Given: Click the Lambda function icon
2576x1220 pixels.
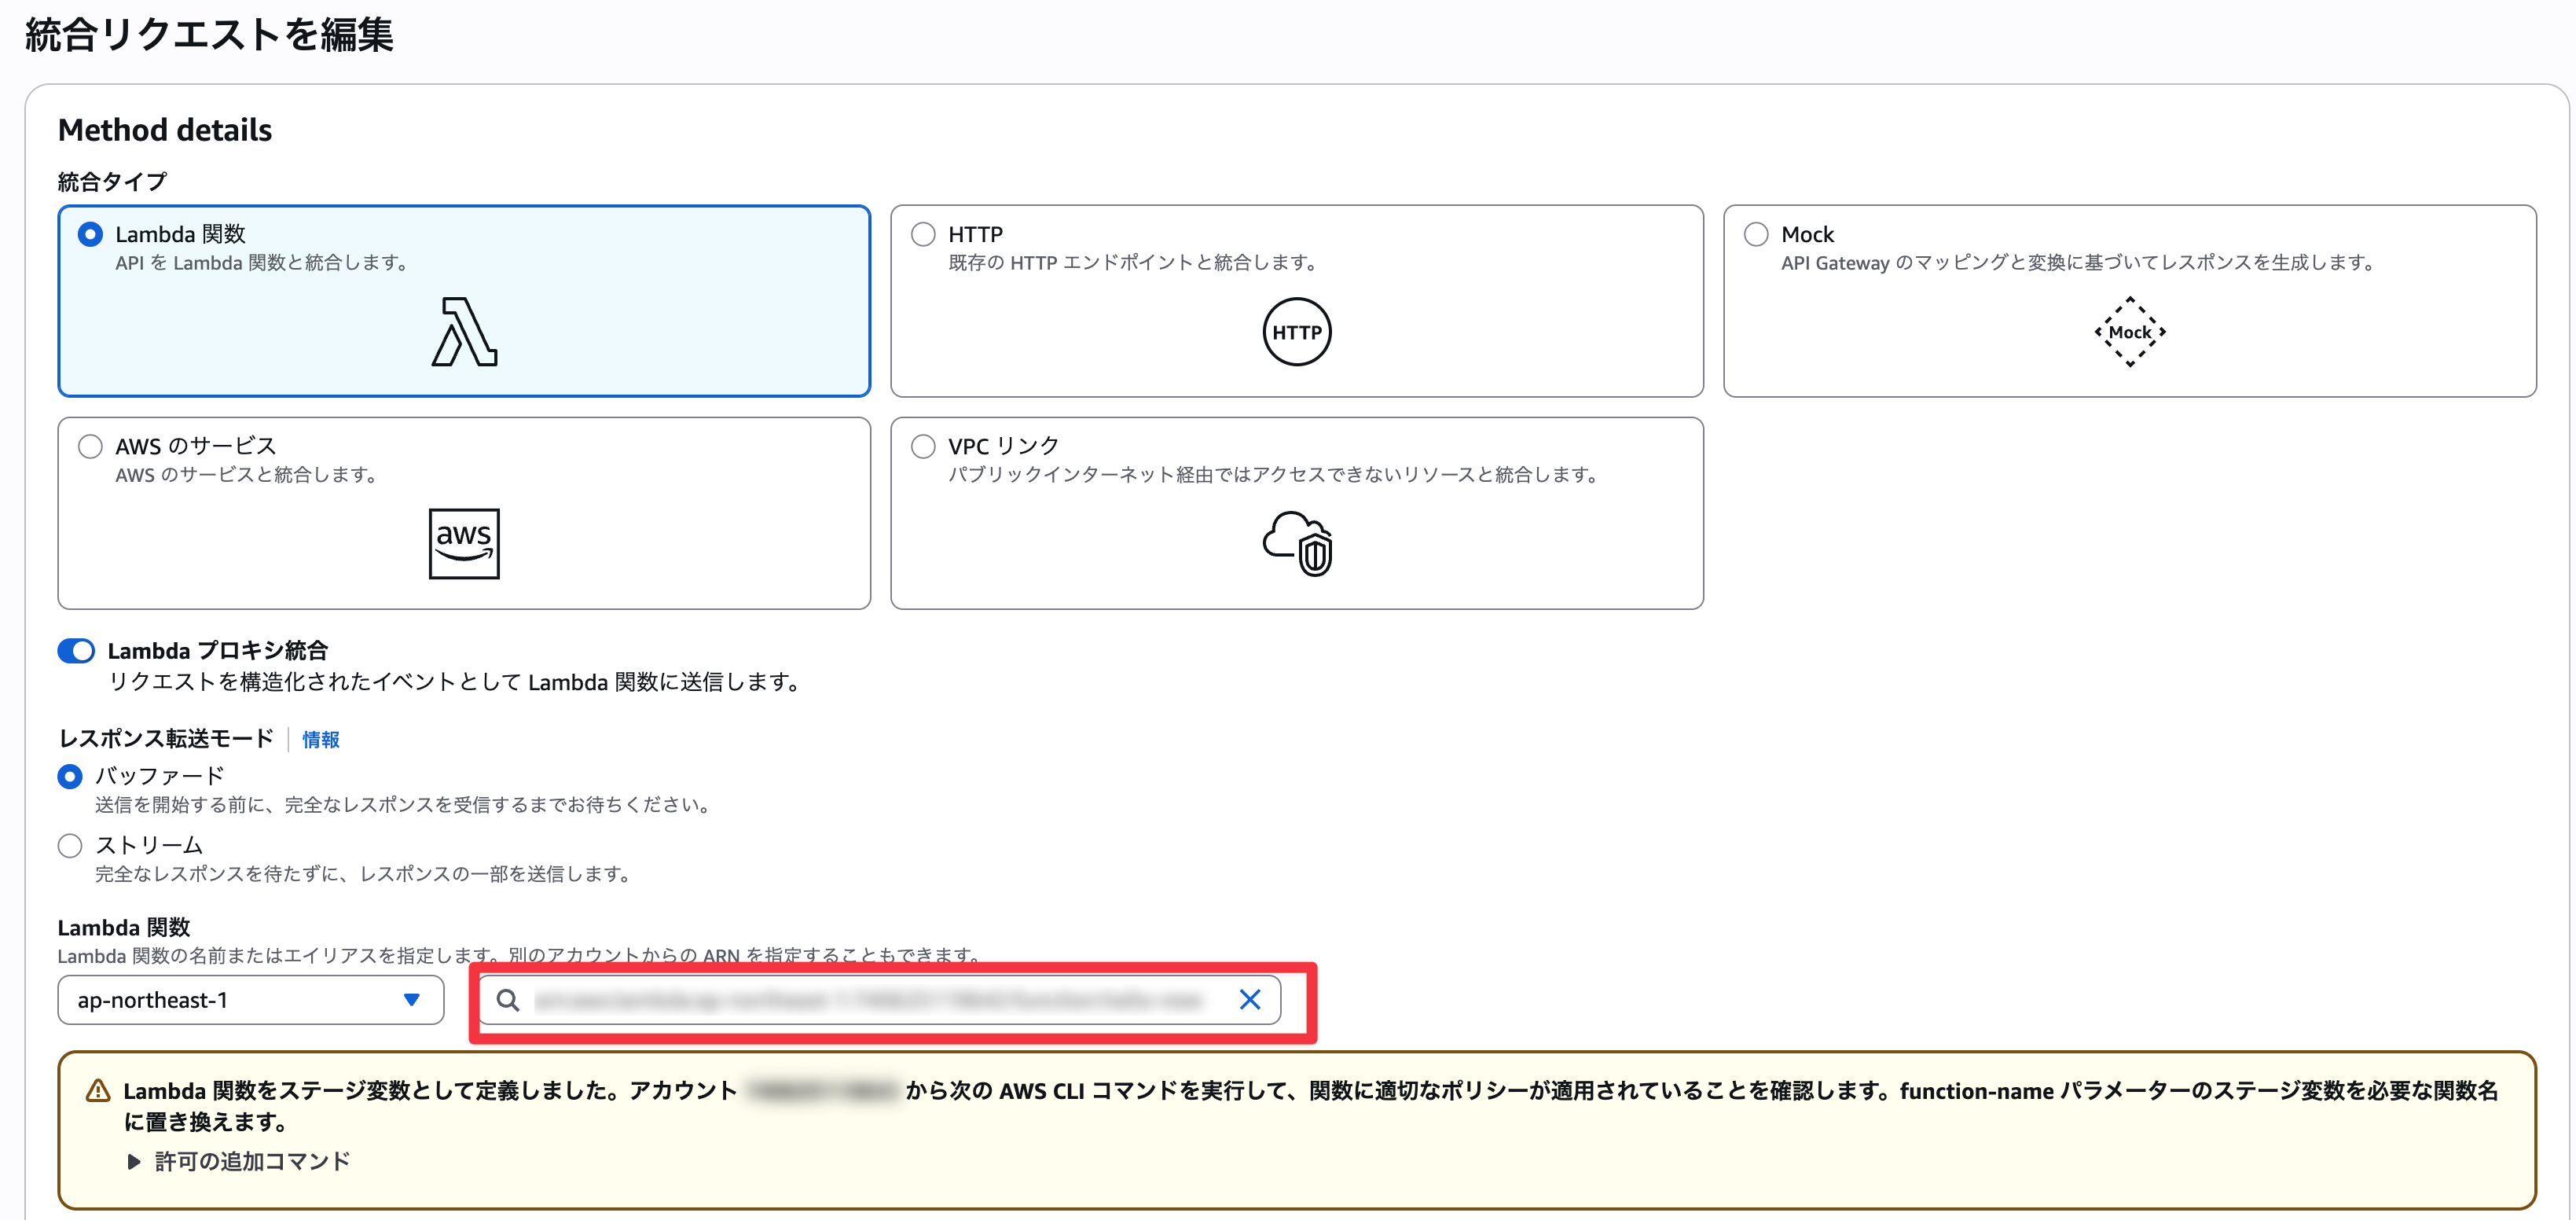Looking at the screenshot, I should point(464,332).
